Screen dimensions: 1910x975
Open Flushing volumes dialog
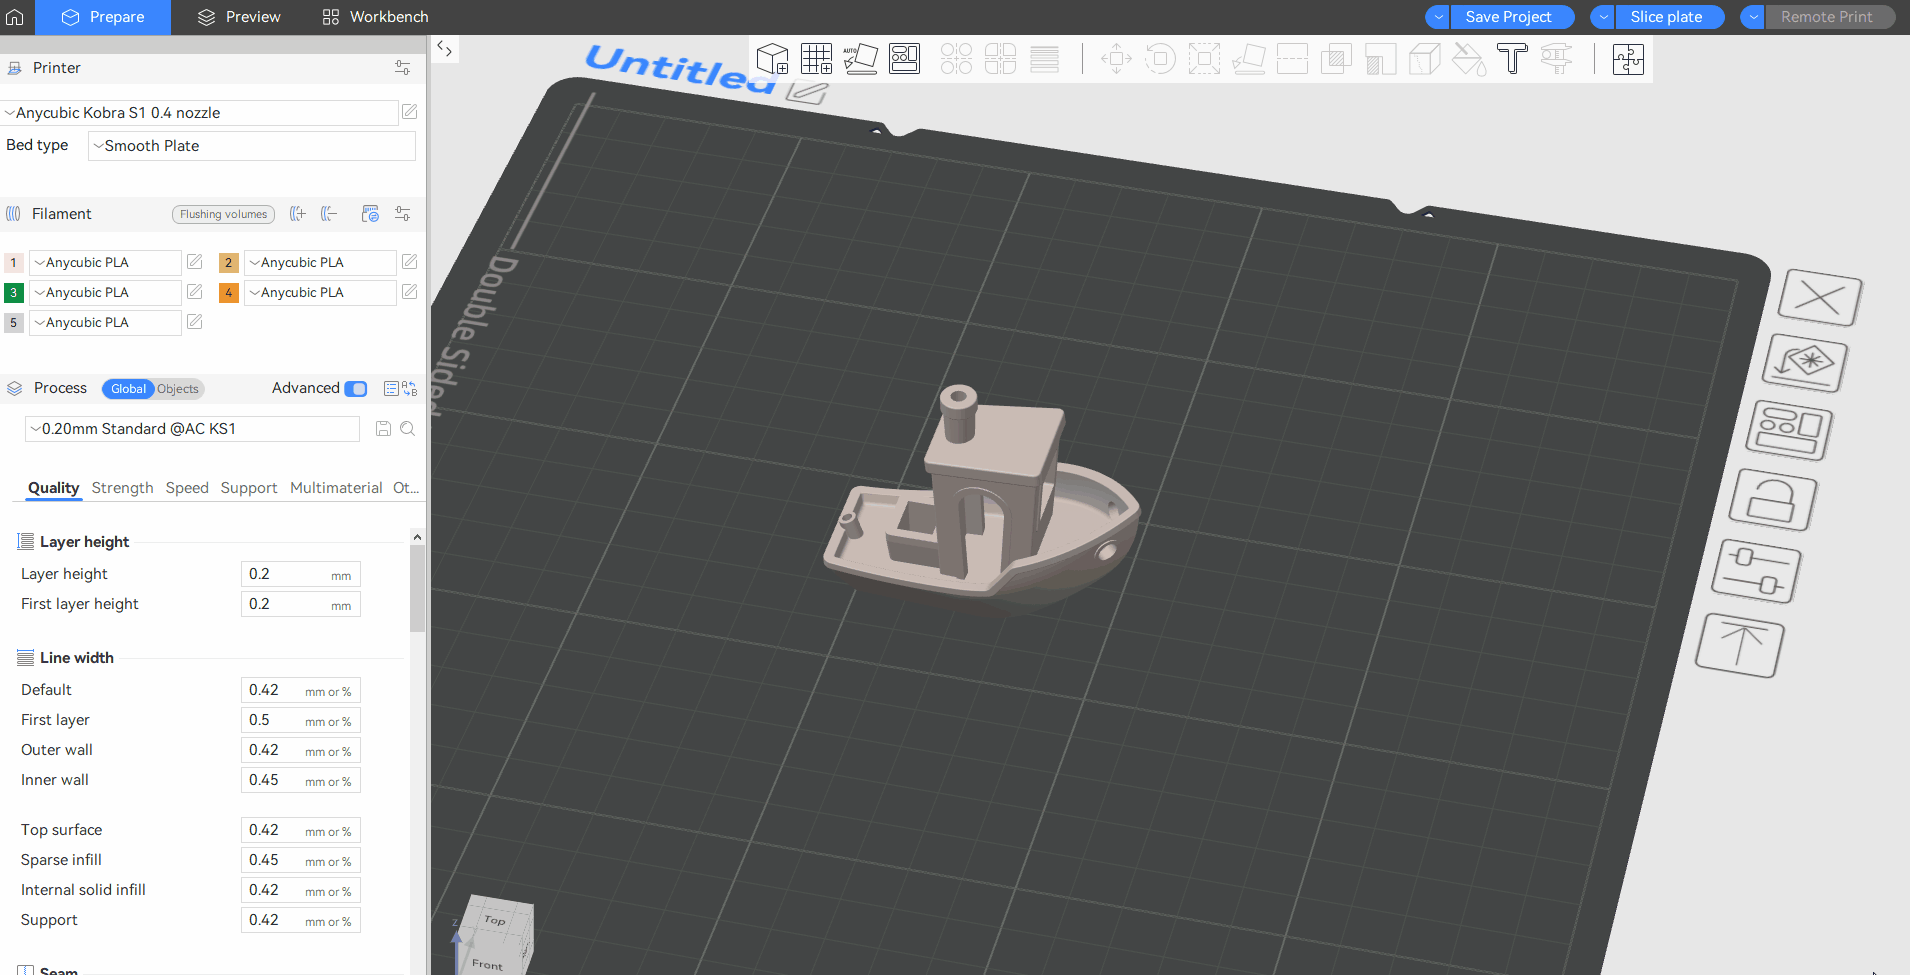coord(224,214)
